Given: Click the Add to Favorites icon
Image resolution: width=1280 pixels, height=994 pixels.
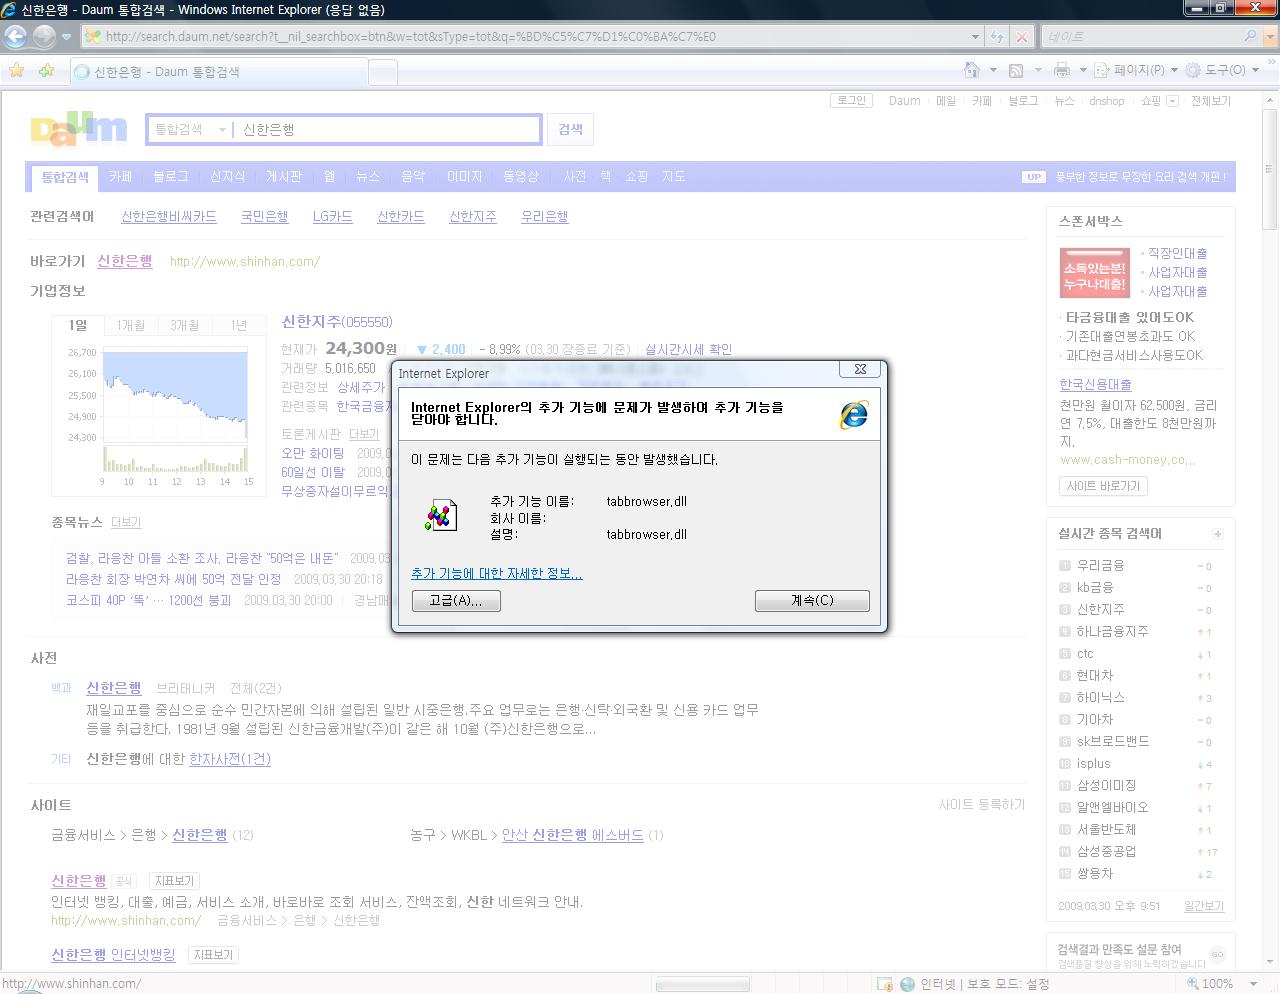Looking at the screenshot, I should 46,71.
